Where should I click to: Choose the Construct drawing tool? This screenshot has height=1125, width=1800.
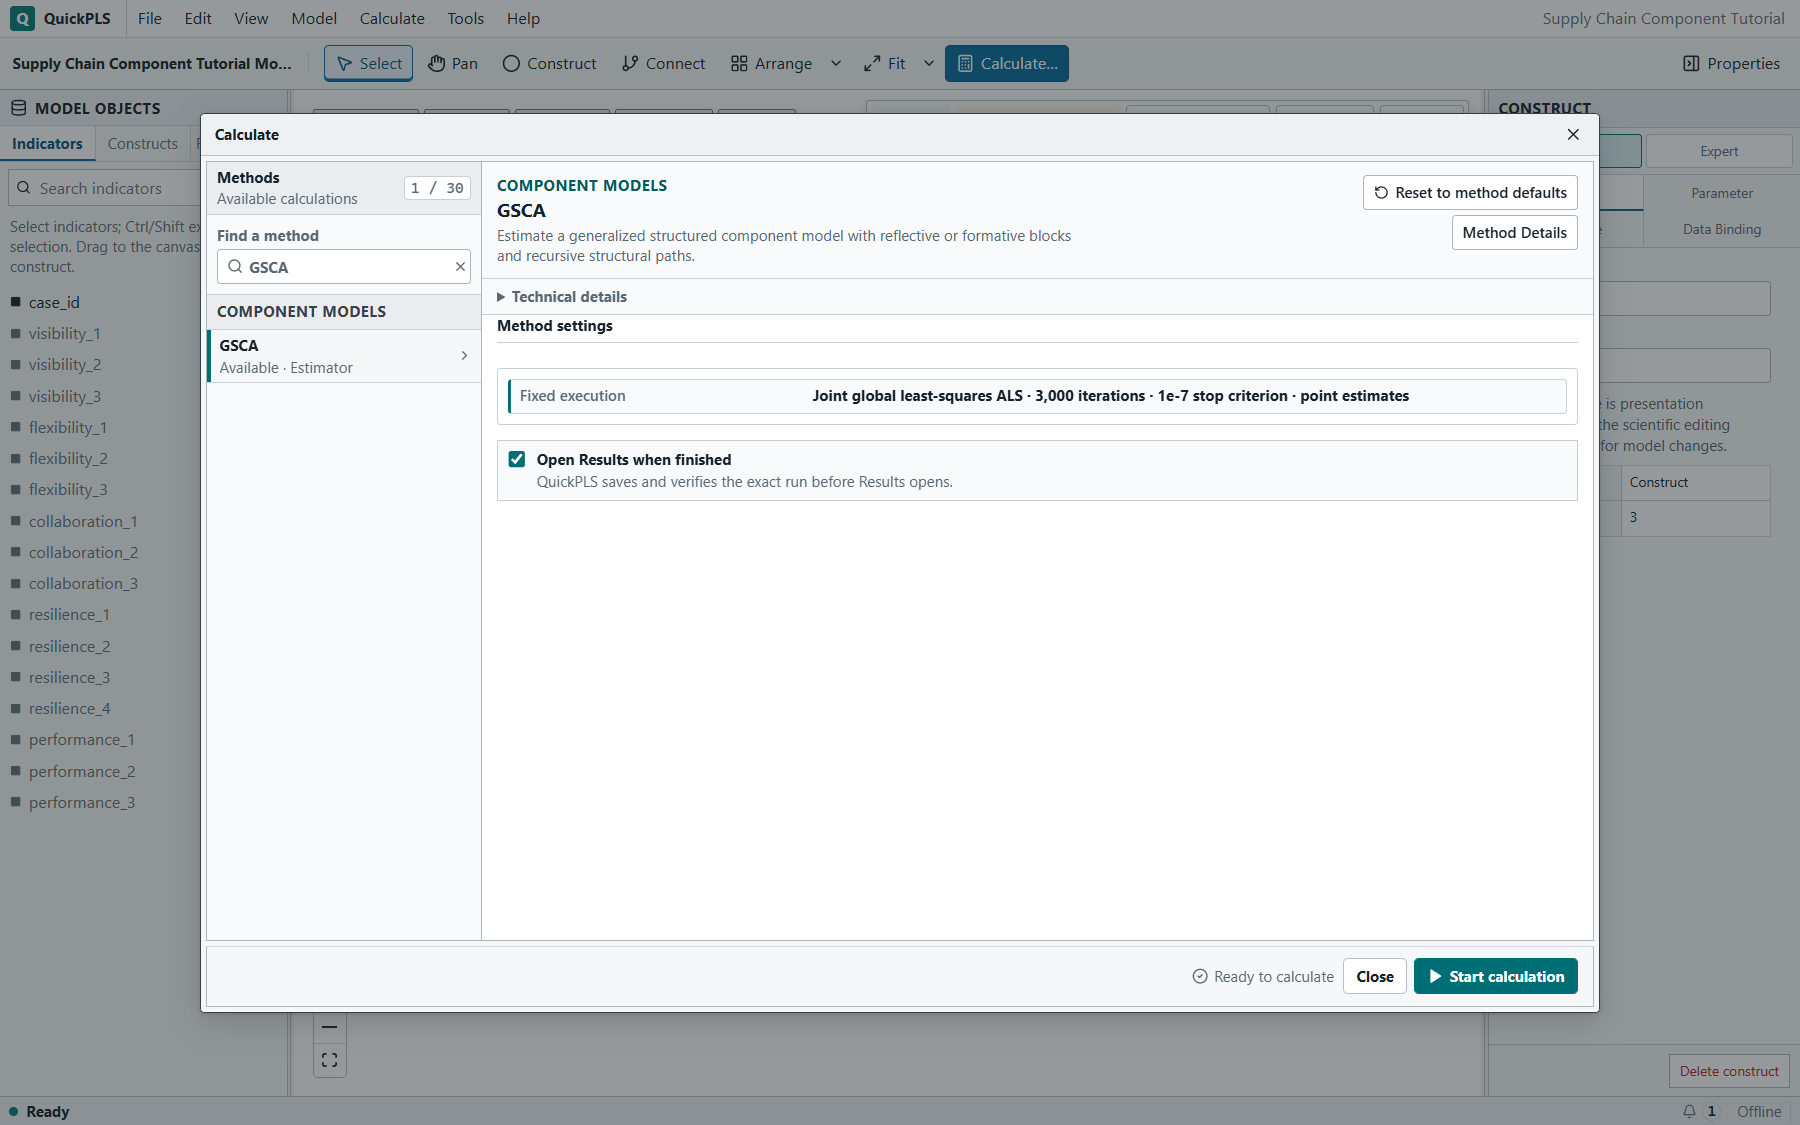(x=549, y=63)
